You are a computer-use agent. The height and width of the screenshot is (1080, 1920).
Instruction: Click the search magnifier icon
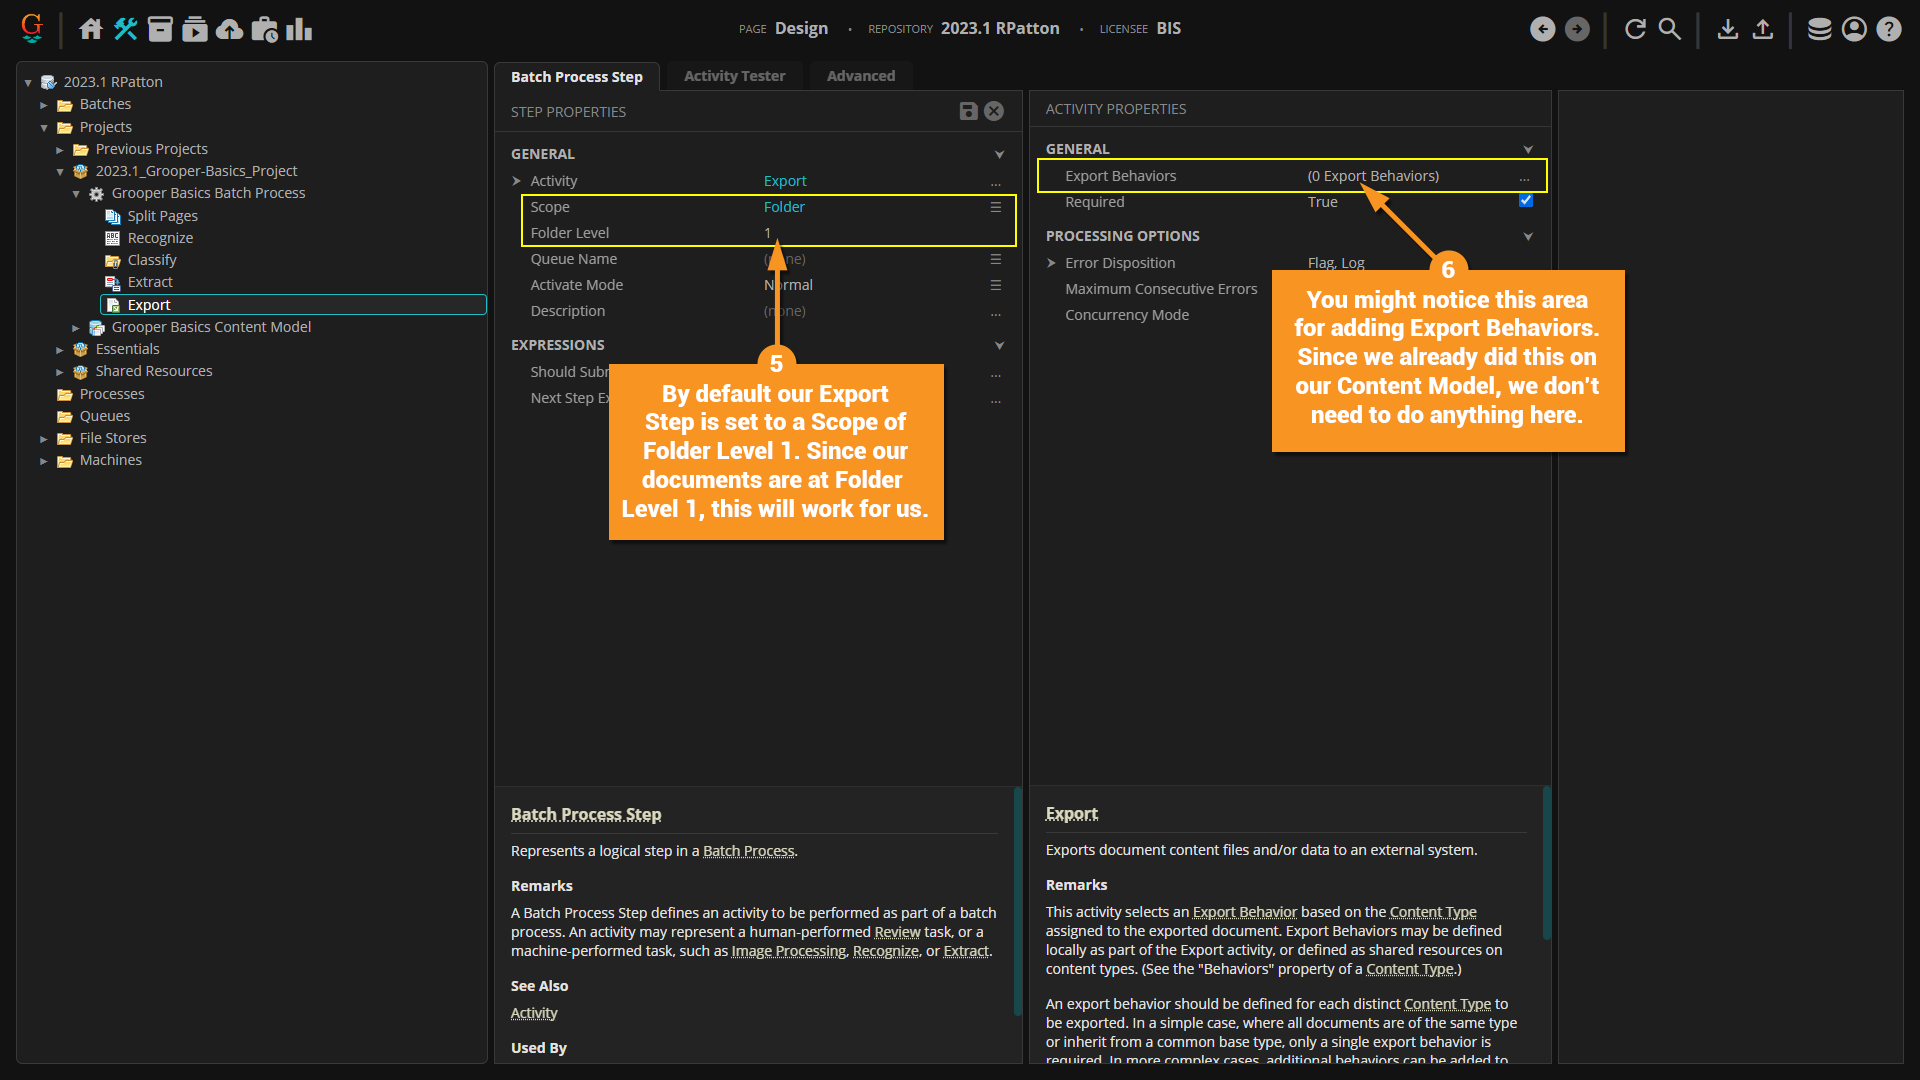click(1670, 29)
